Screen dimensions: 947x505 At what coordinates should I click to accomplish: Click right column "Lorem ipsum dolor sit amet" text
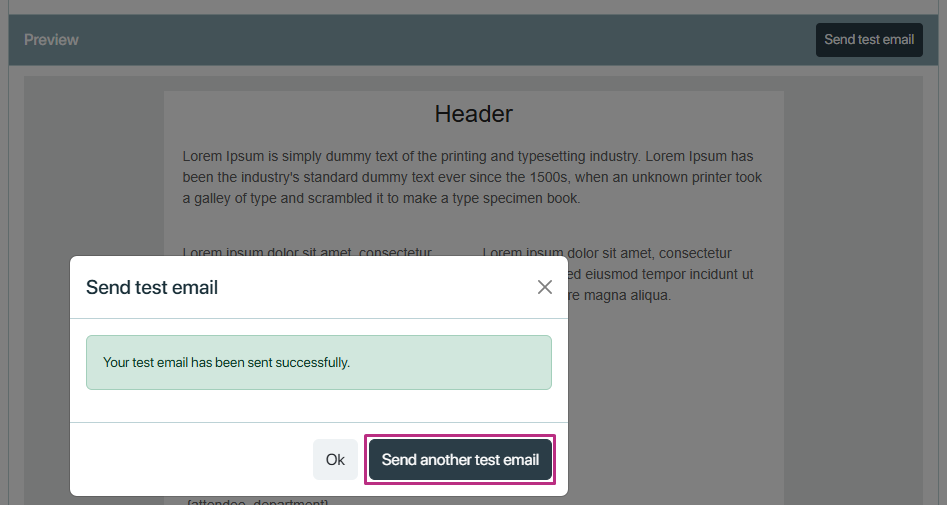pyautogui.click(x=607, y=253)
